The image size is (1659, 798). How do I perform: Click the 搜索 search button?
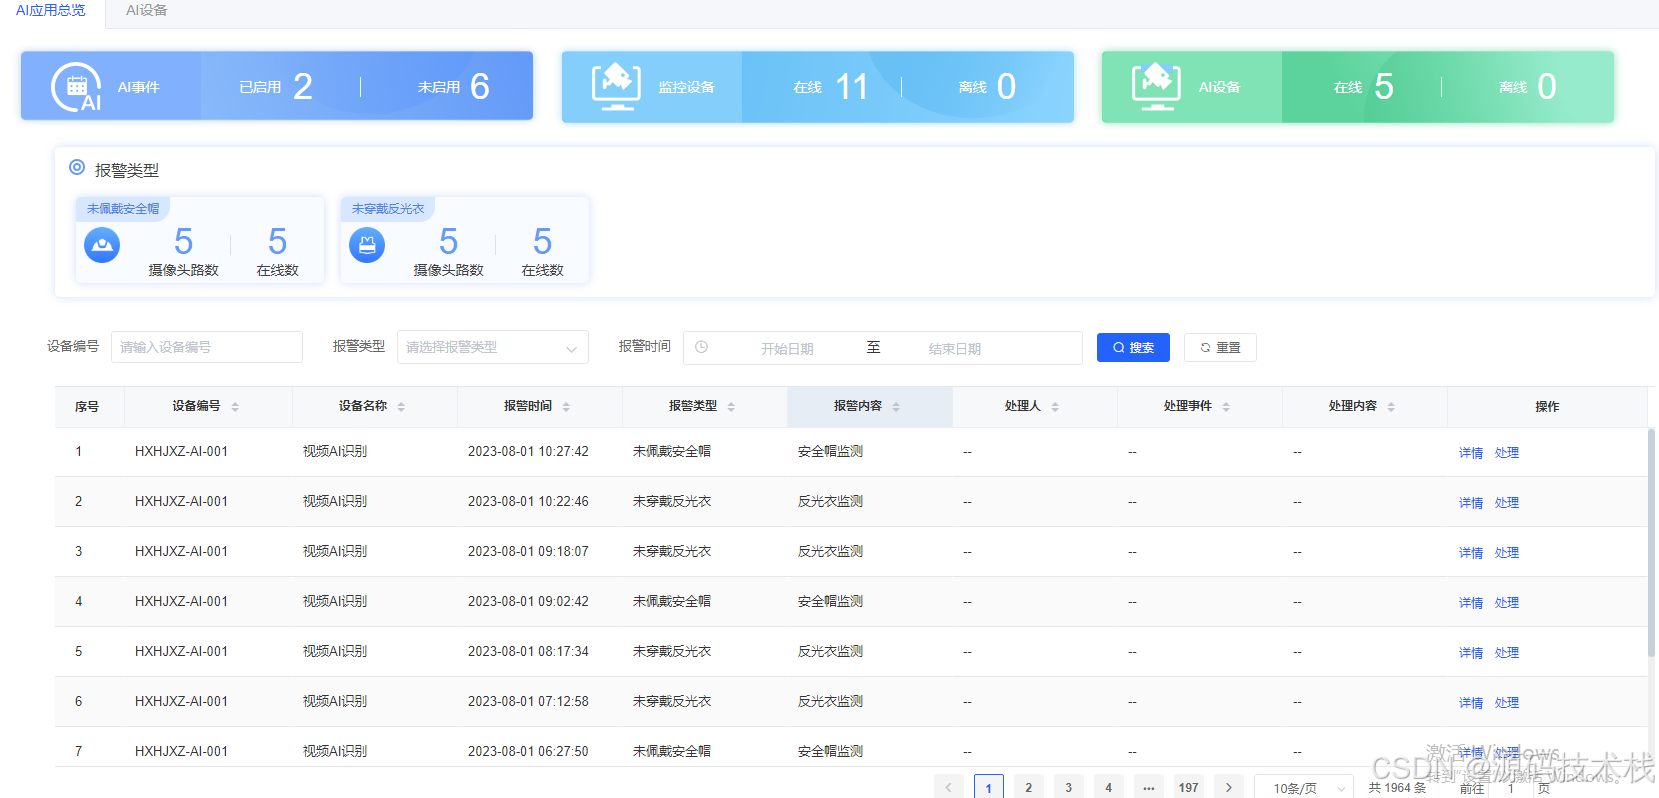(x=1133, y=347)
